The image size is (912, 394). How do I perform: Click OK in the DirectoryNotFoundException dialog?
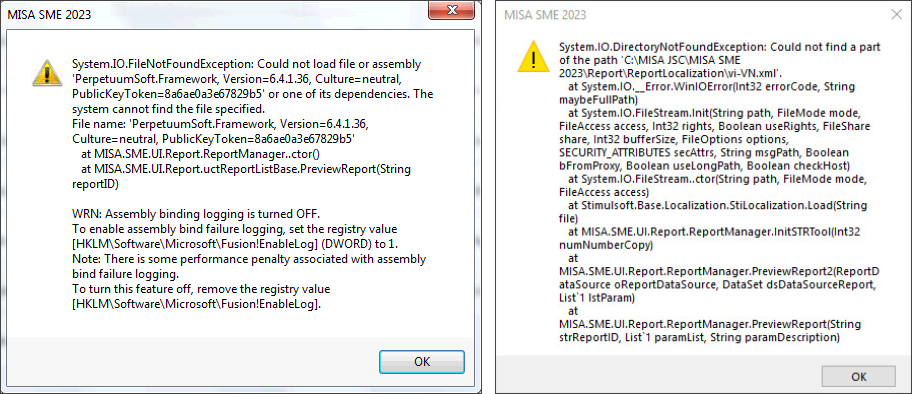click(x=858, y=377)
